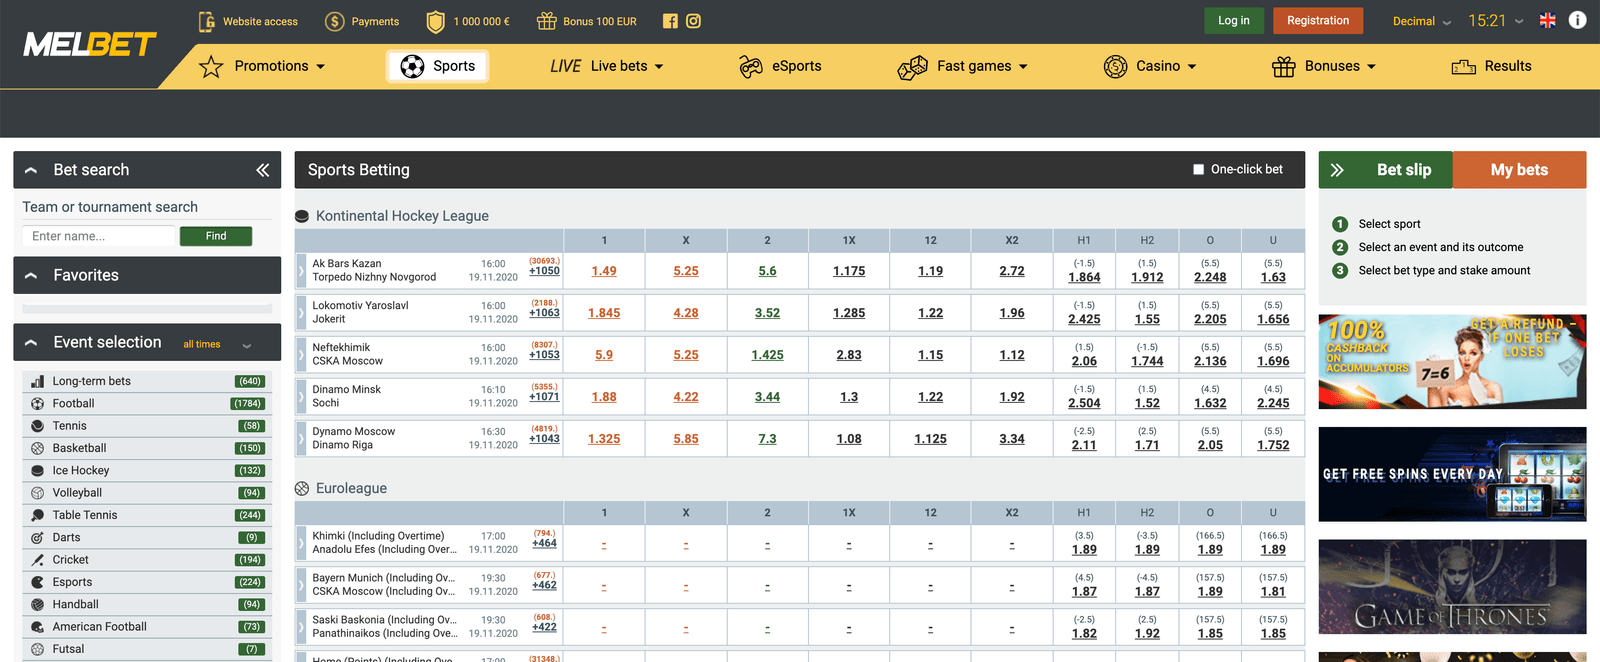This screenshot has width=1600, height=662.
Task: Click the Tennis ball icon
Action: [37, 426]
